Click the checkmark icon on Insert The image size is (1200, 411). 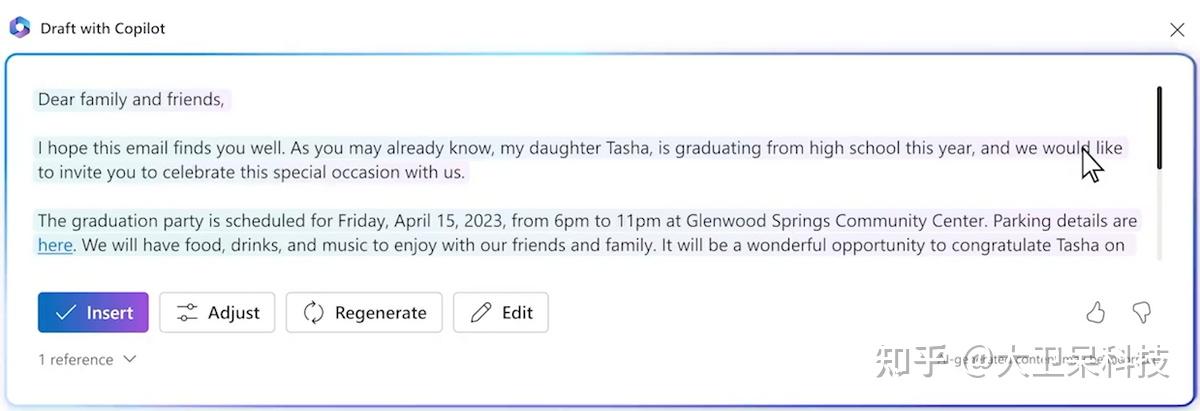66,313
